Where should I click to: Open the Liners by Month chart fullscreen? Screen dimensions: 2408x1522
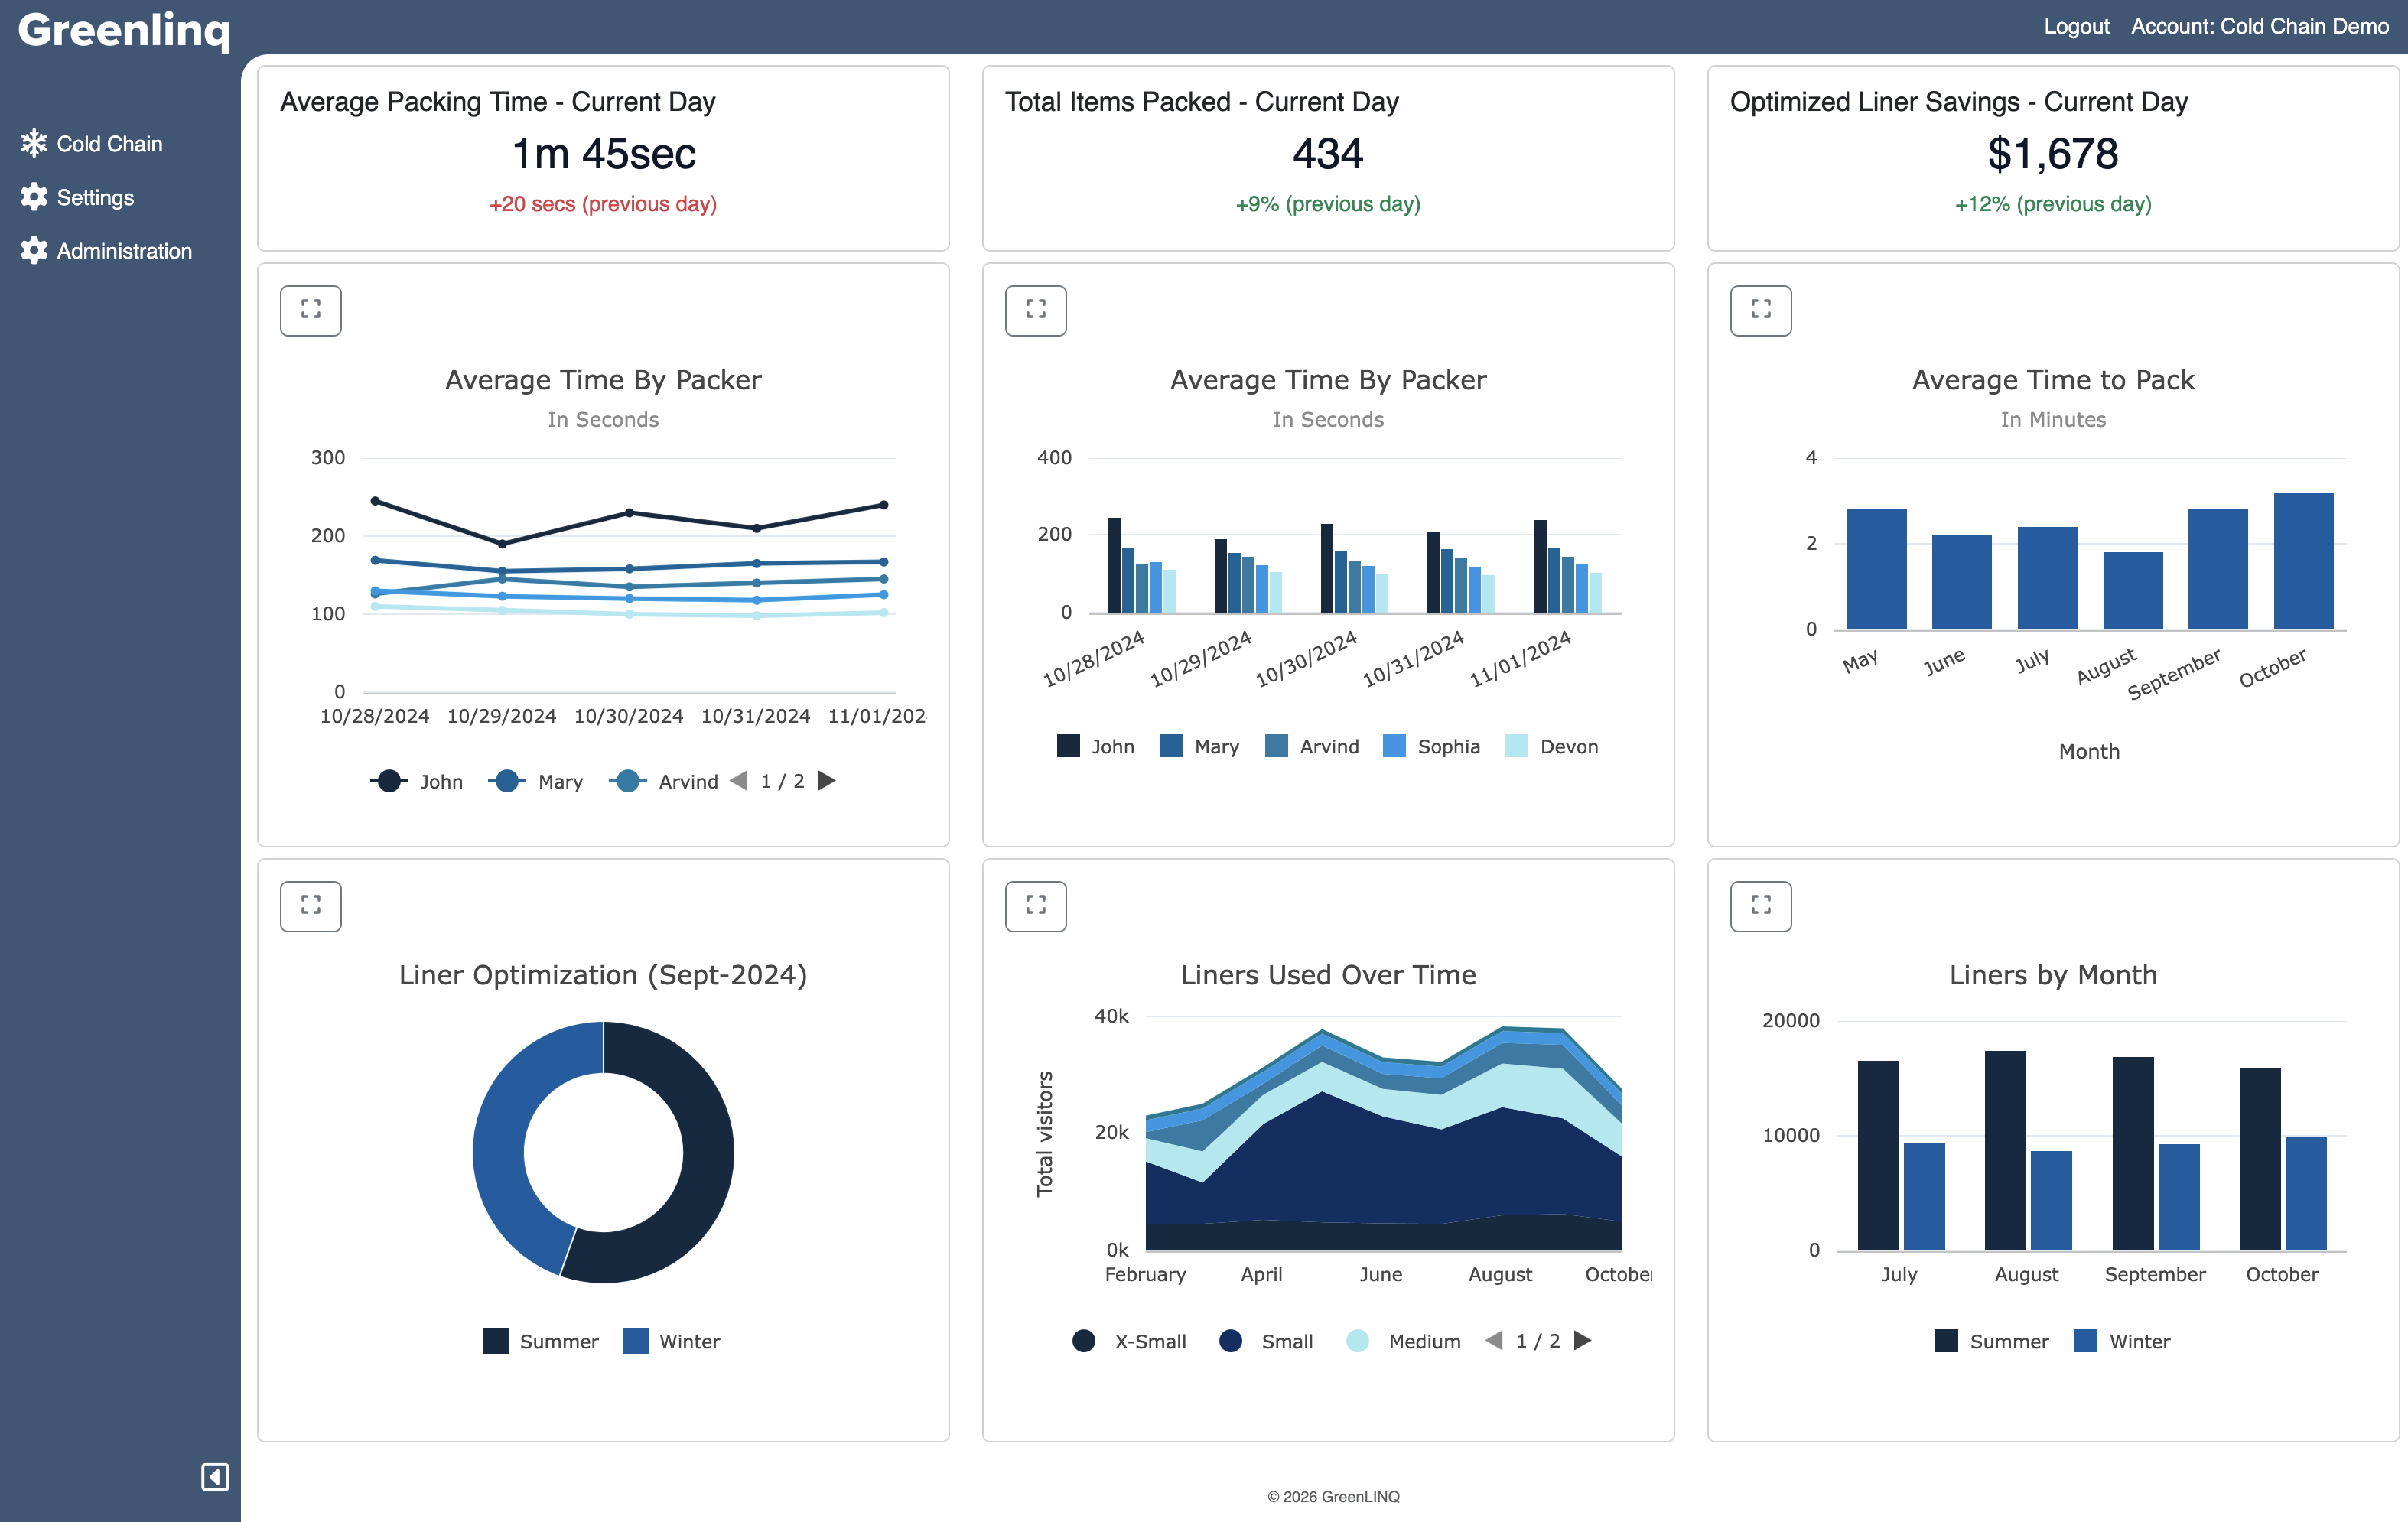pyautogui.click(x=1760, y=906)
